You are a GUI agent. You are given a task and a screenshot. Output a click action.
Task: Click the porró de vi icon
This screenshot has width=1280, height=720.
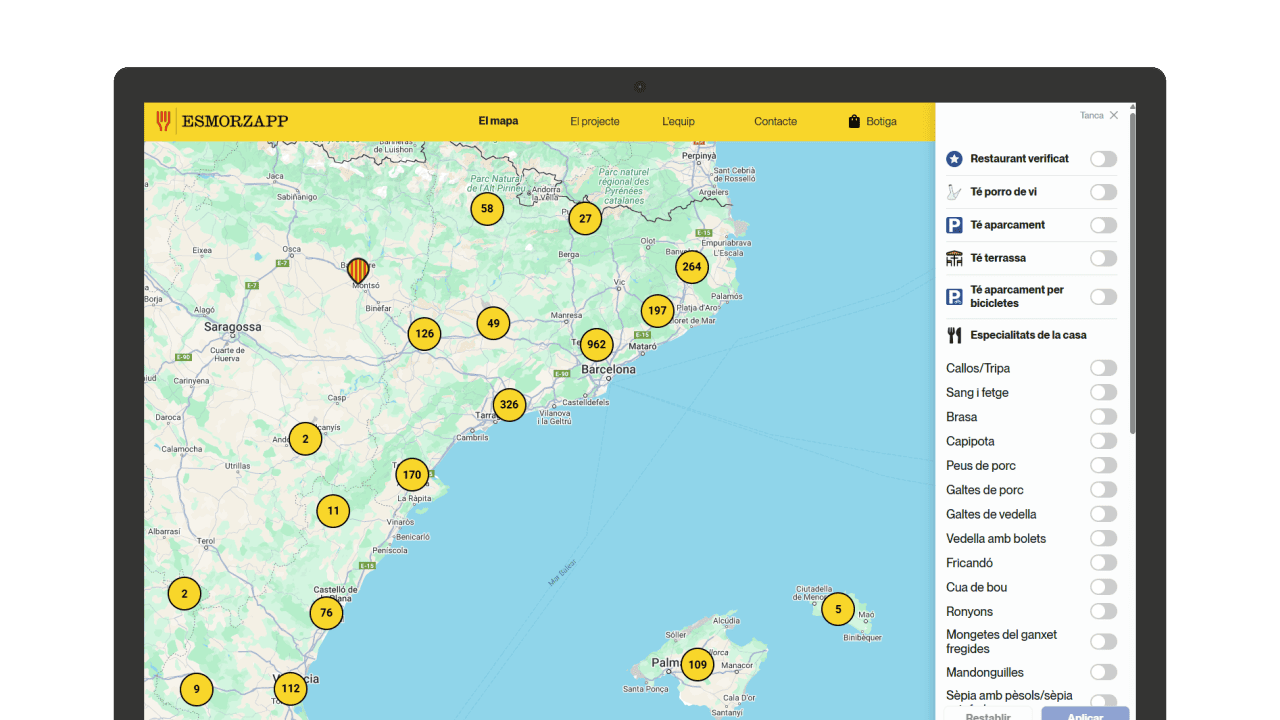[x=954, y=192]
